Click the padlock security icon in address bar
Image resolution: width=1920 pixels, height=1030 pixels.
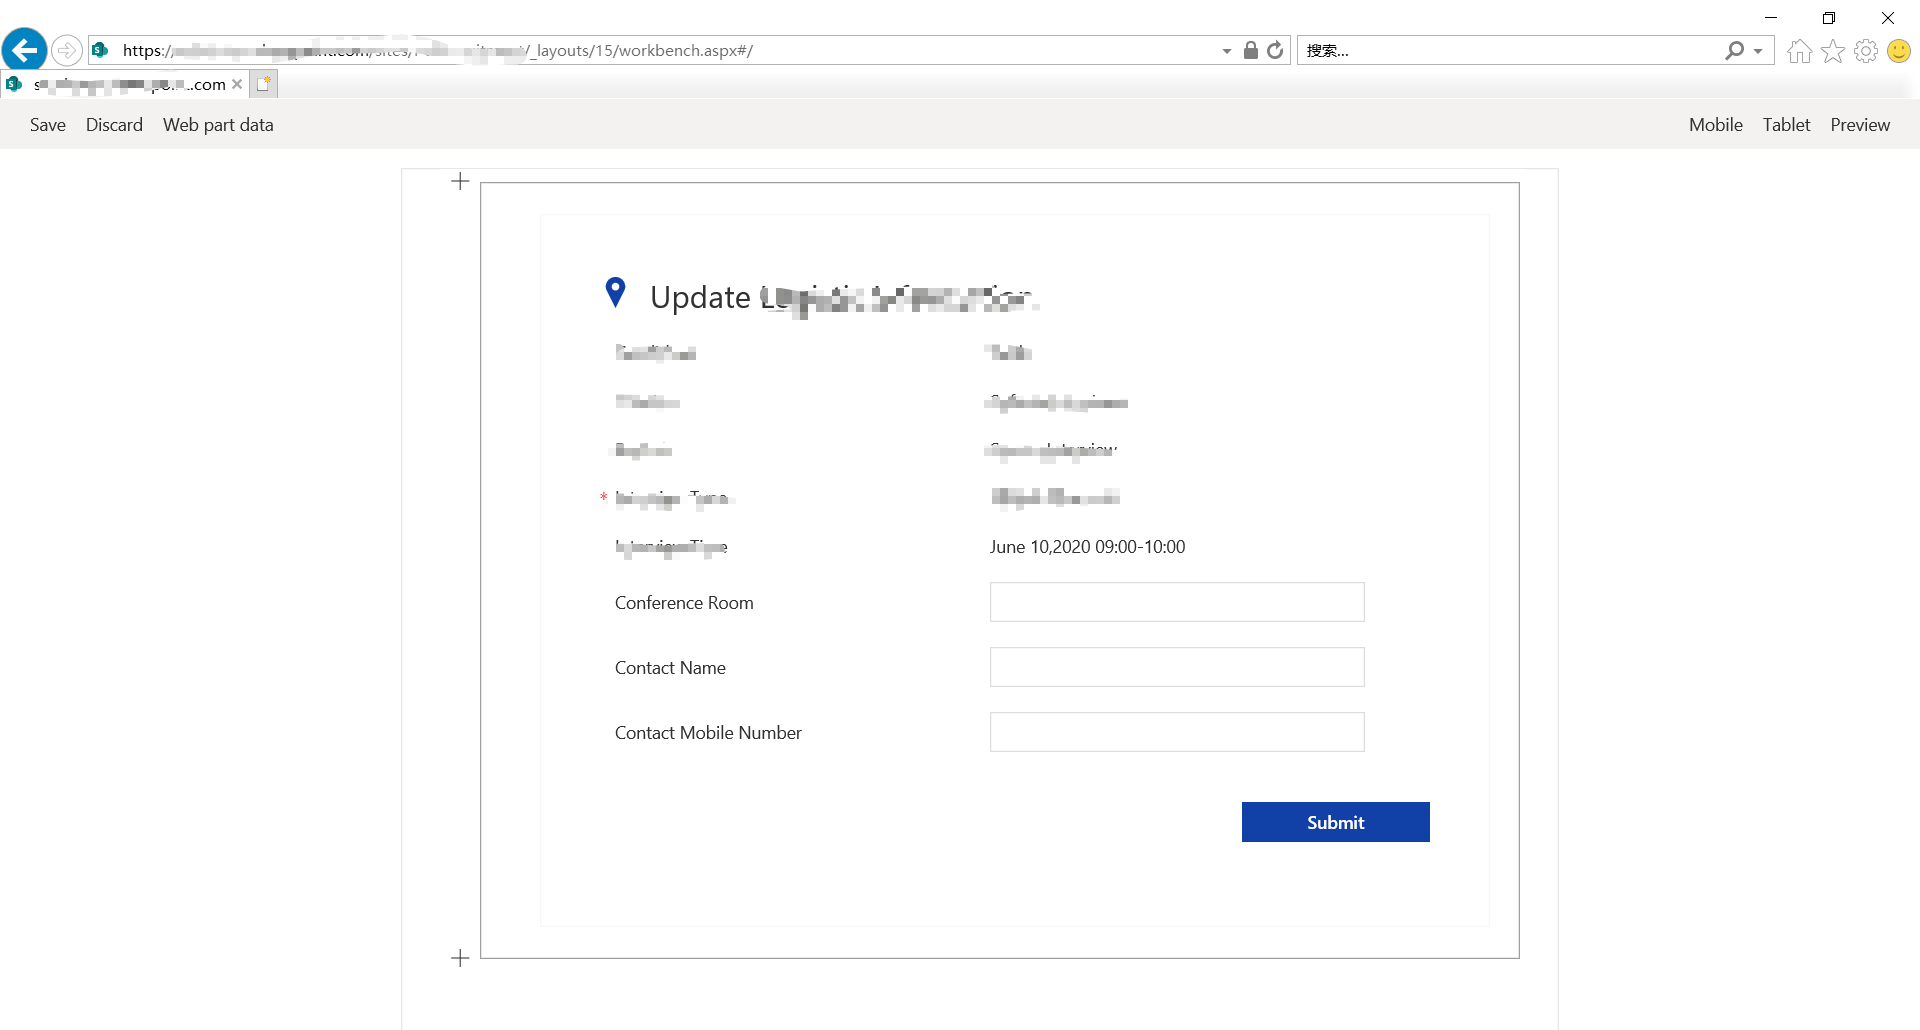pyautogui.click(x=1249, y=50)
